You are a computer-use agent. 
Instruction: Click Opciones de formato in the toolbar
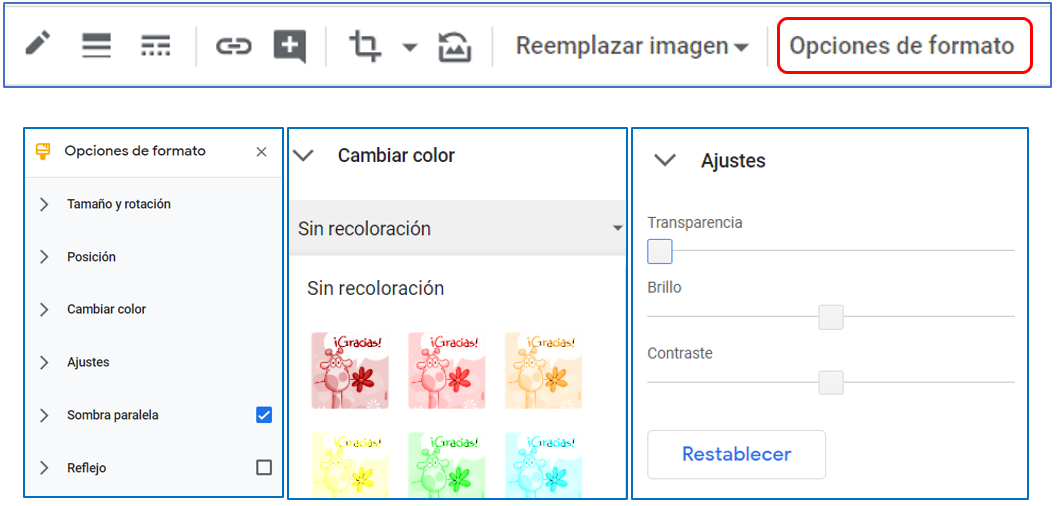902,46
